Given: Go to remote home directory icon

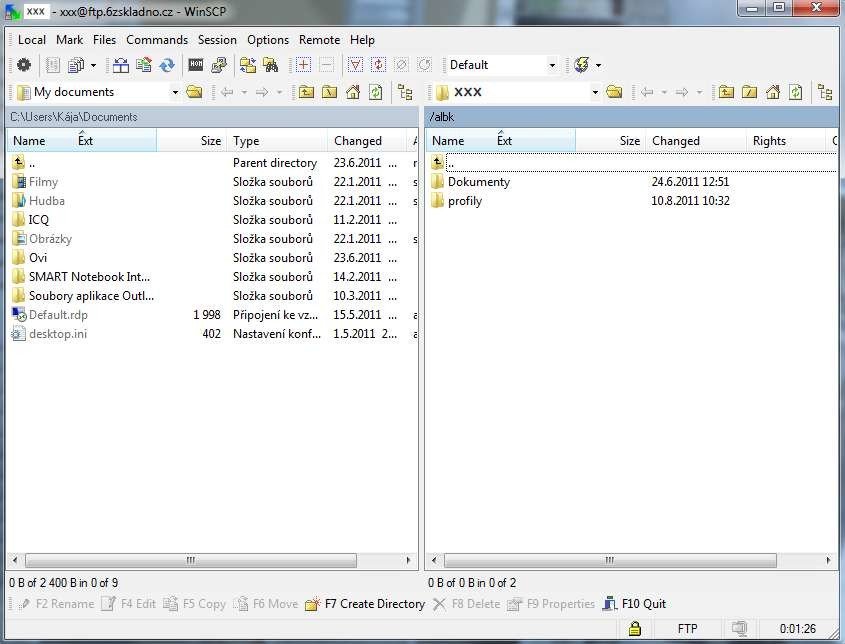Looking at the screenshot, I should pos(772,92).
